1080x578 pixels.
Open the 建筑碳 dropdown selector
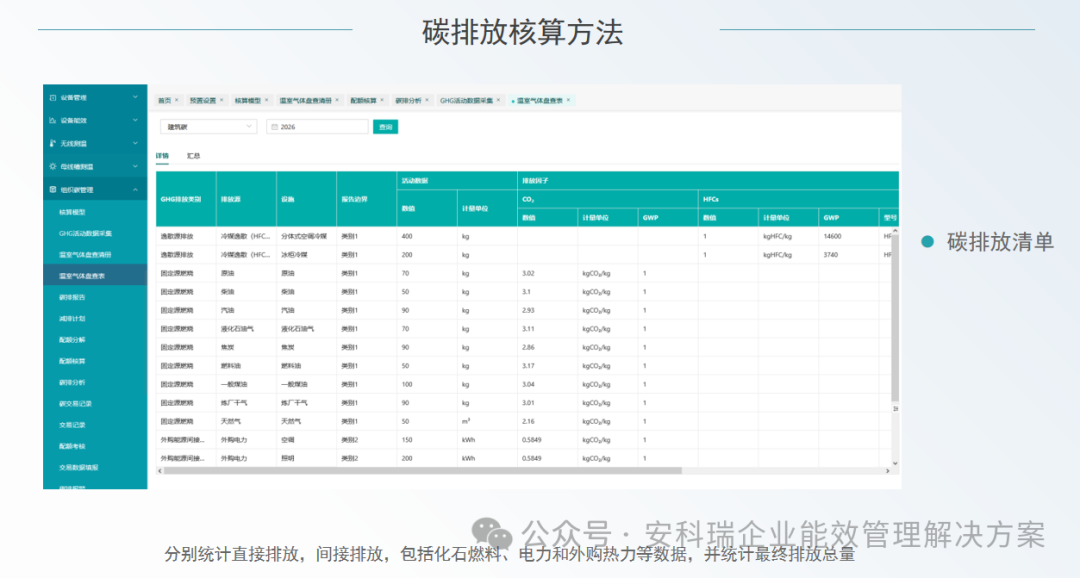207,126
